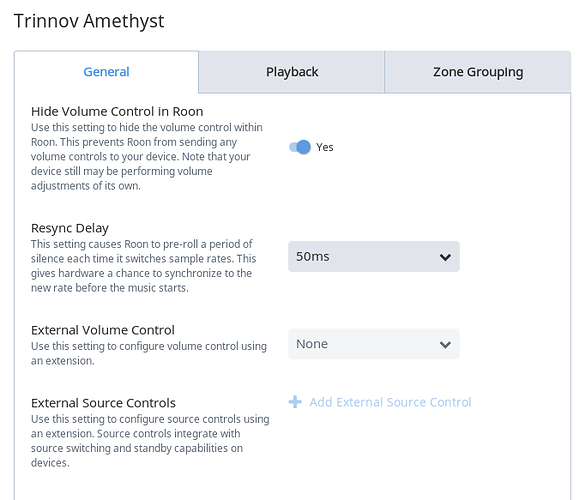Click the Resync Delay chevron arrow
The image size is (578, 500).
[x=445, y=257]
